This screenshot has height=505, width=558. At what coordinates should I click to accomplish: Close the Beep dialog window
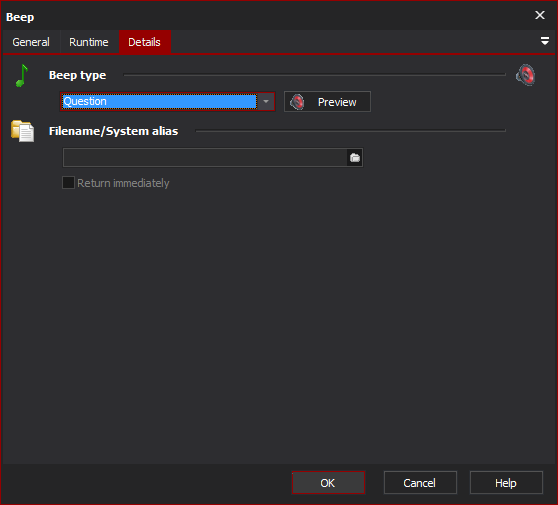[x=540, y=15]
